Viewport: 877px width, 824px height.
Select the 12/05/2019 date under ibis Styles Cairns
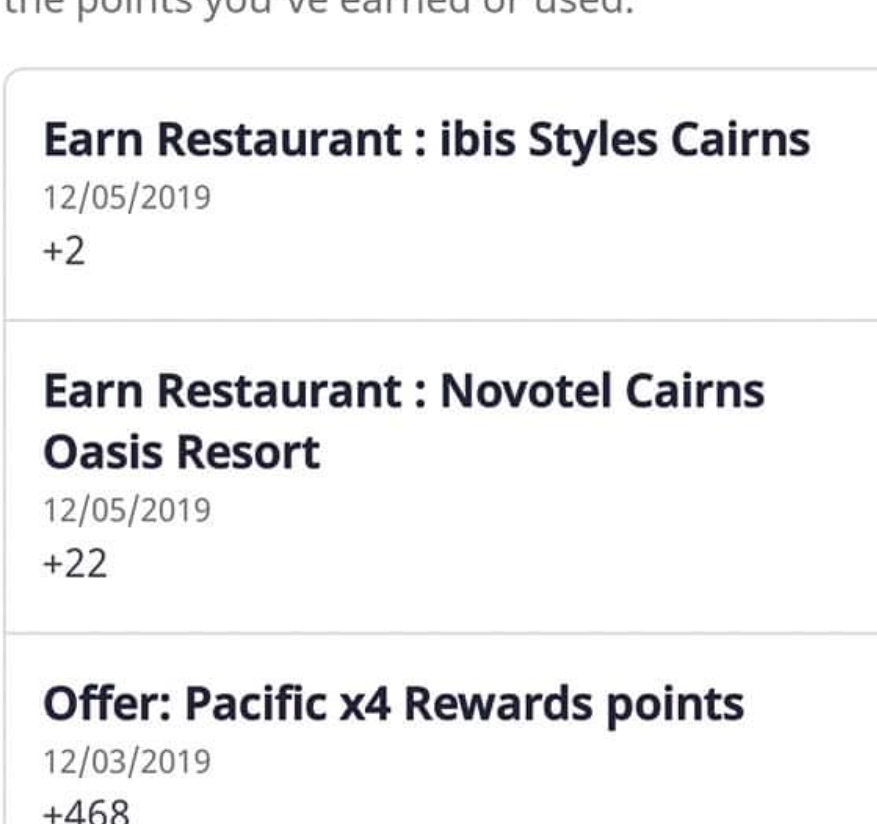click(127, 197)
